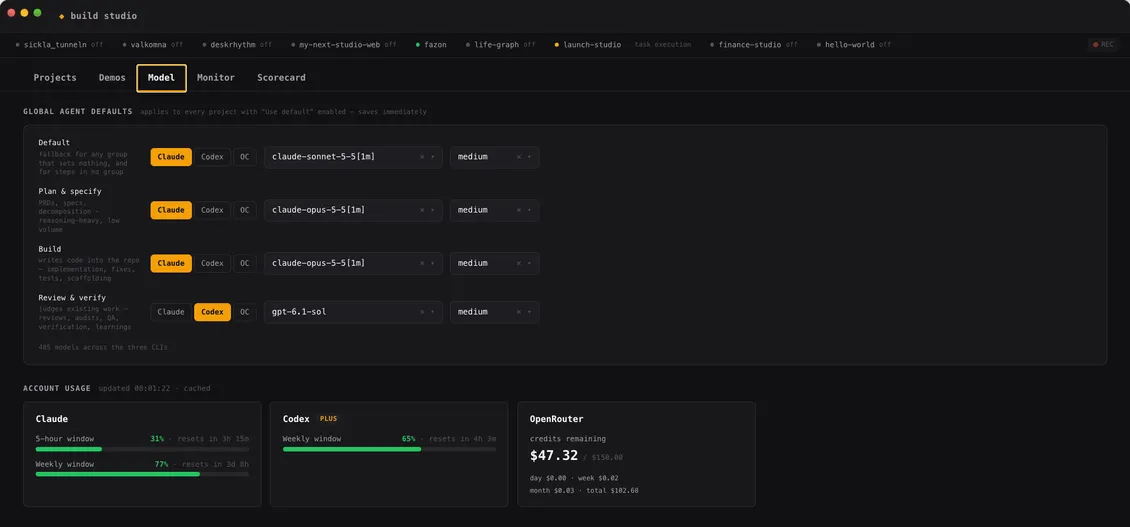This screenshot has height=527, width=1130.
Task: Open the valkomna project
Action: point(152,45)
